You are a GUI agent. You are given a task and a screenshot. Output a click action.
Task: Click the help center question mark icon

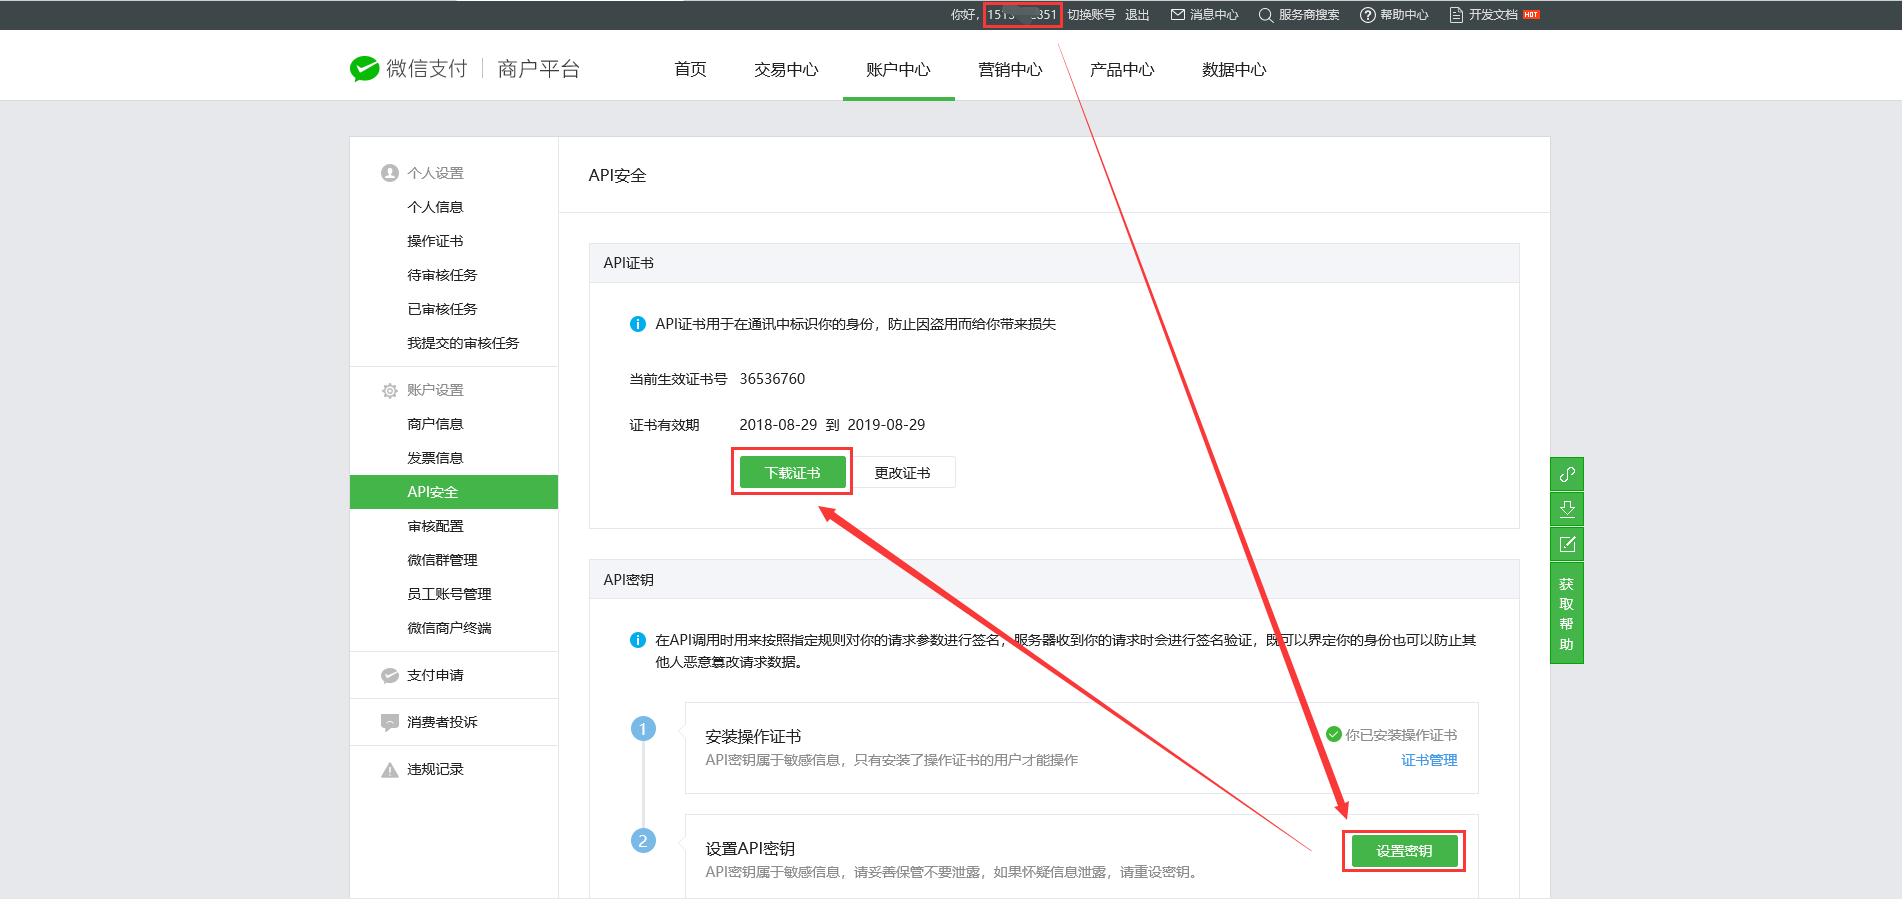[x=1367, y=15]
